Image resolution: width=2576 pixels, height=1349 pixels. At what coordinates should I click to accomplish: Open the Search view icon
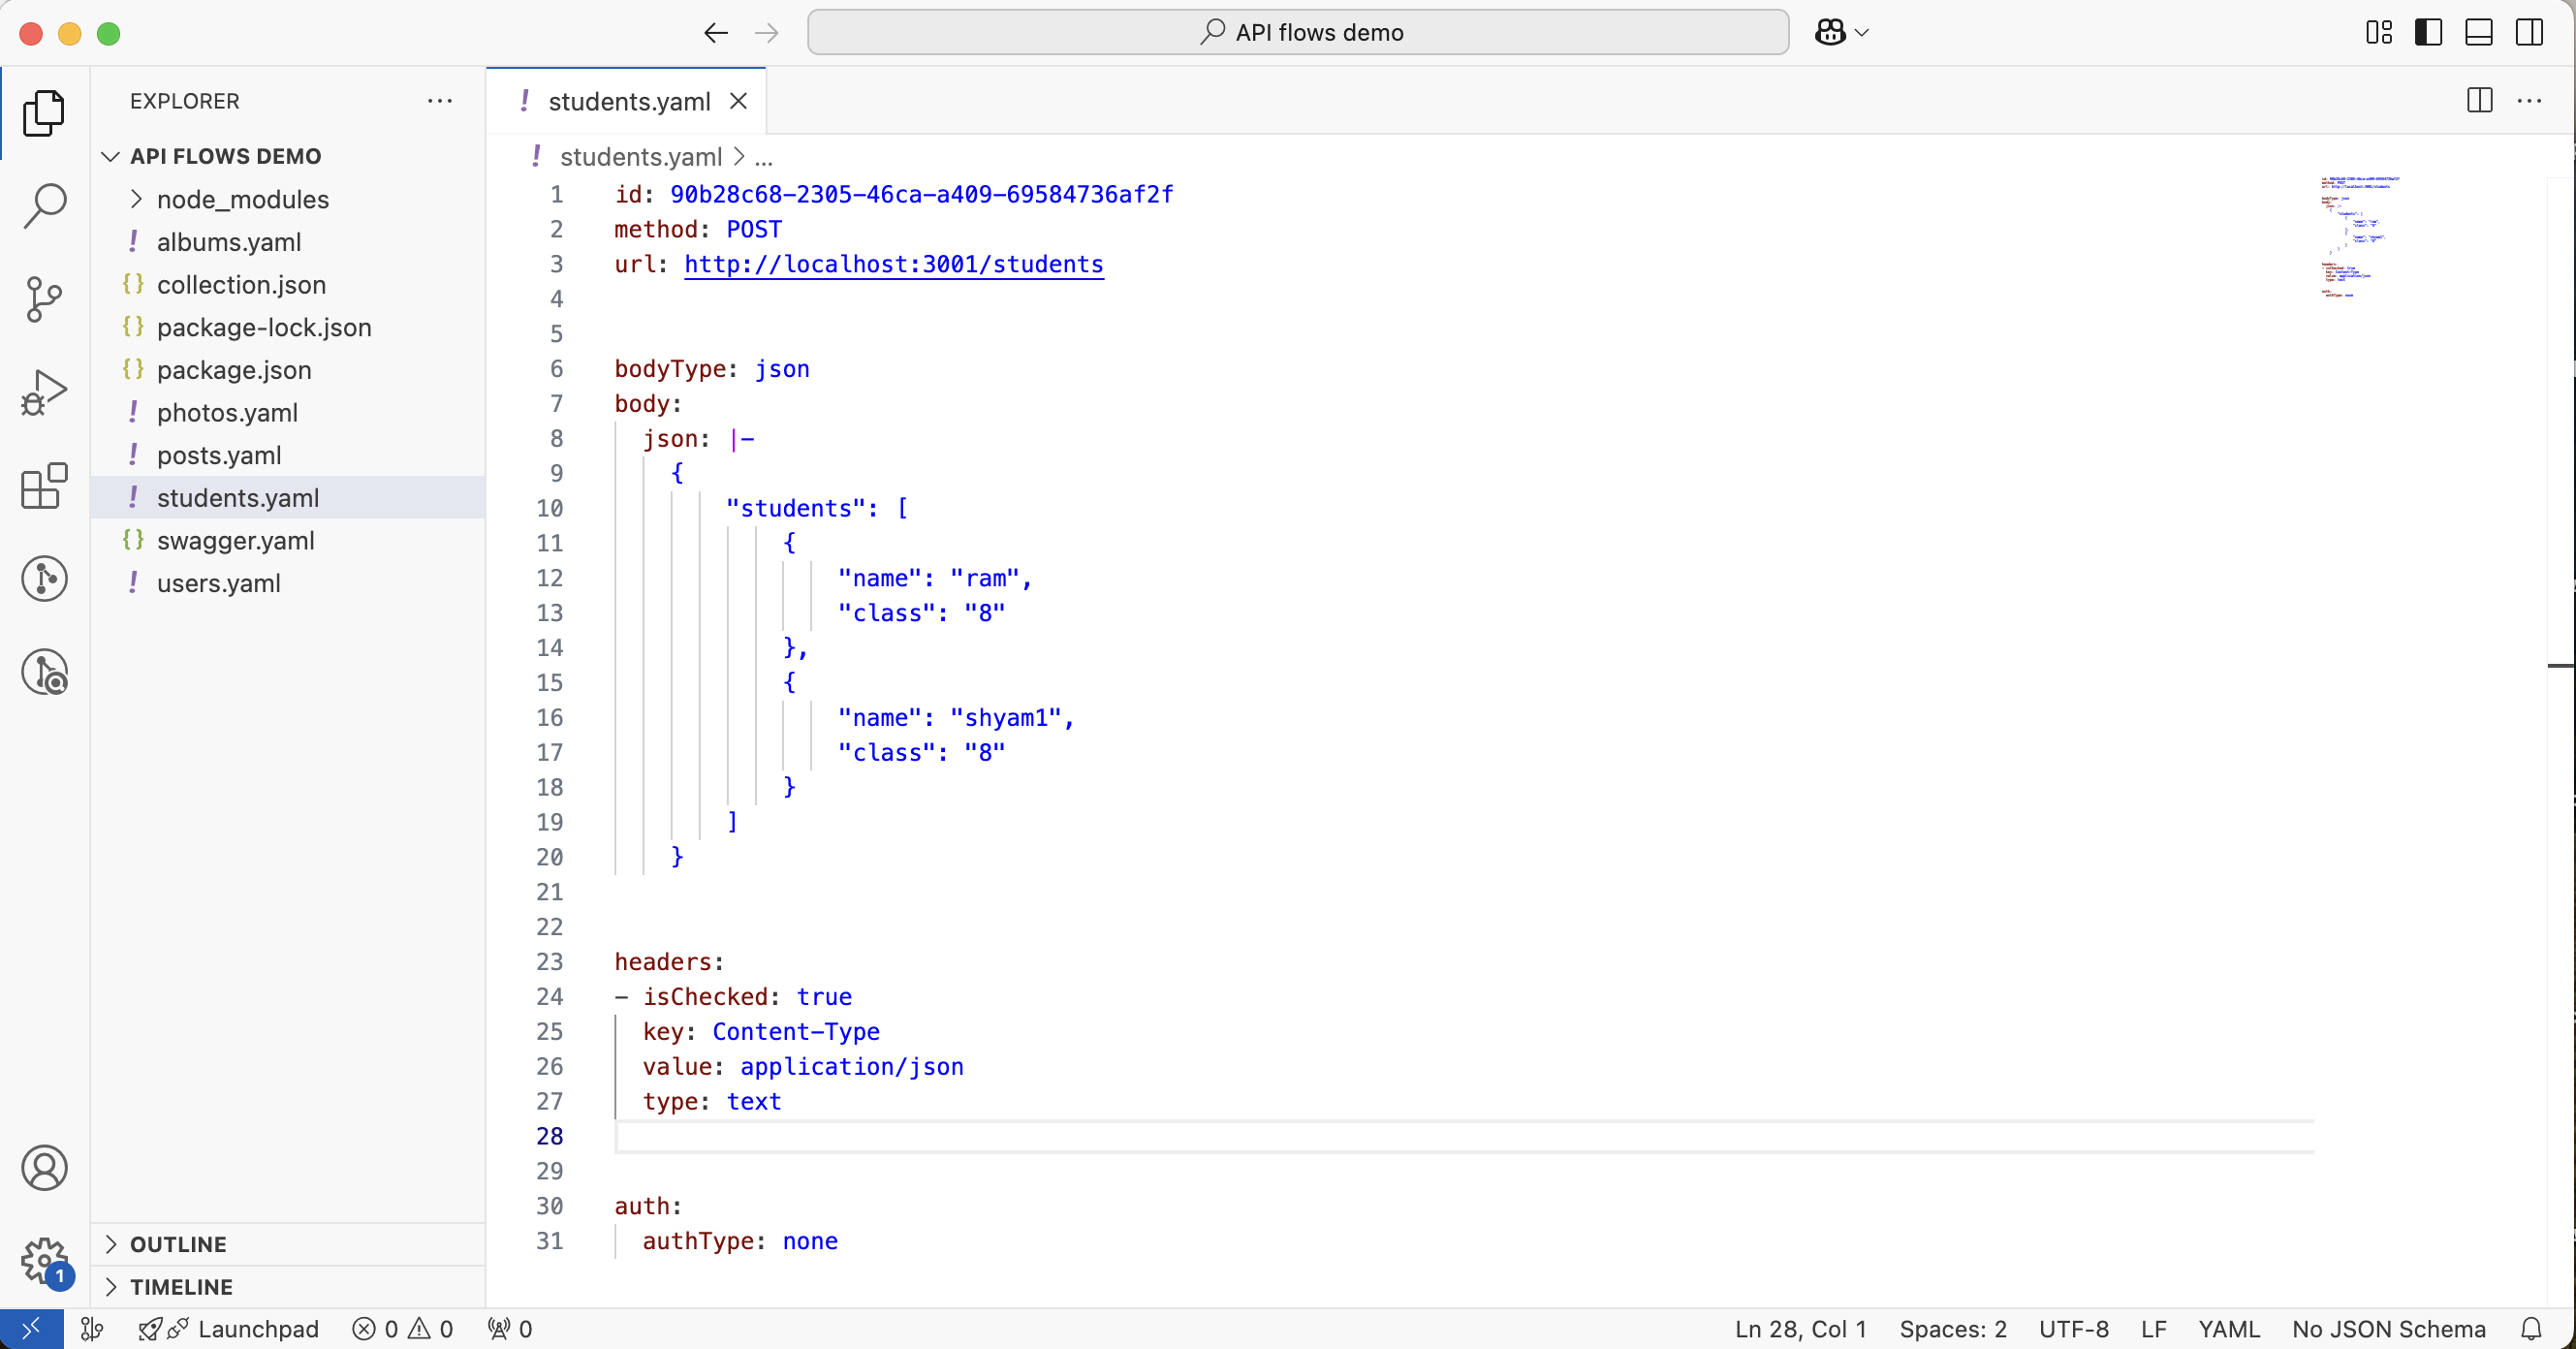click(x=44, y=205)
